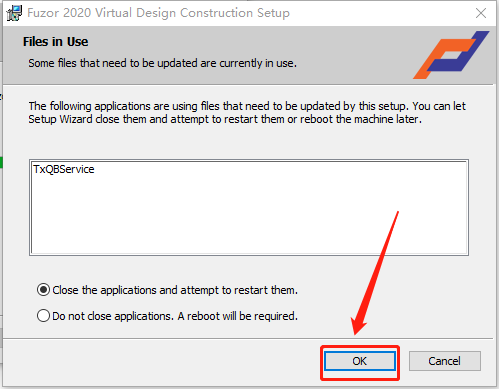This screenshot has height=389, width=499.
Task: Click the 'Files in Use' heading
Action: click(55, 42)
